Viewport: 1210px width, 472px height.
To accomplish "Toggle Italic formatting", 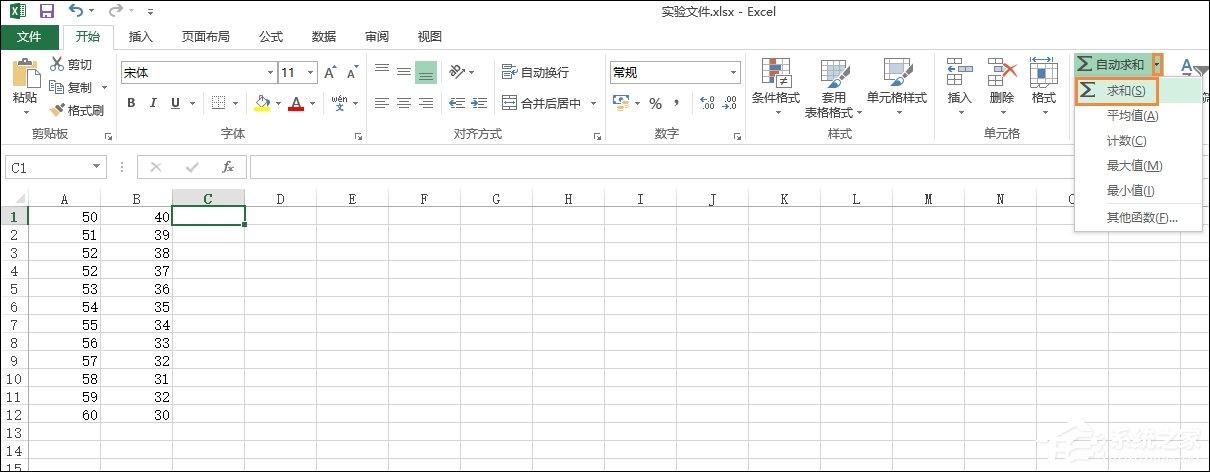I will [153, 103].
